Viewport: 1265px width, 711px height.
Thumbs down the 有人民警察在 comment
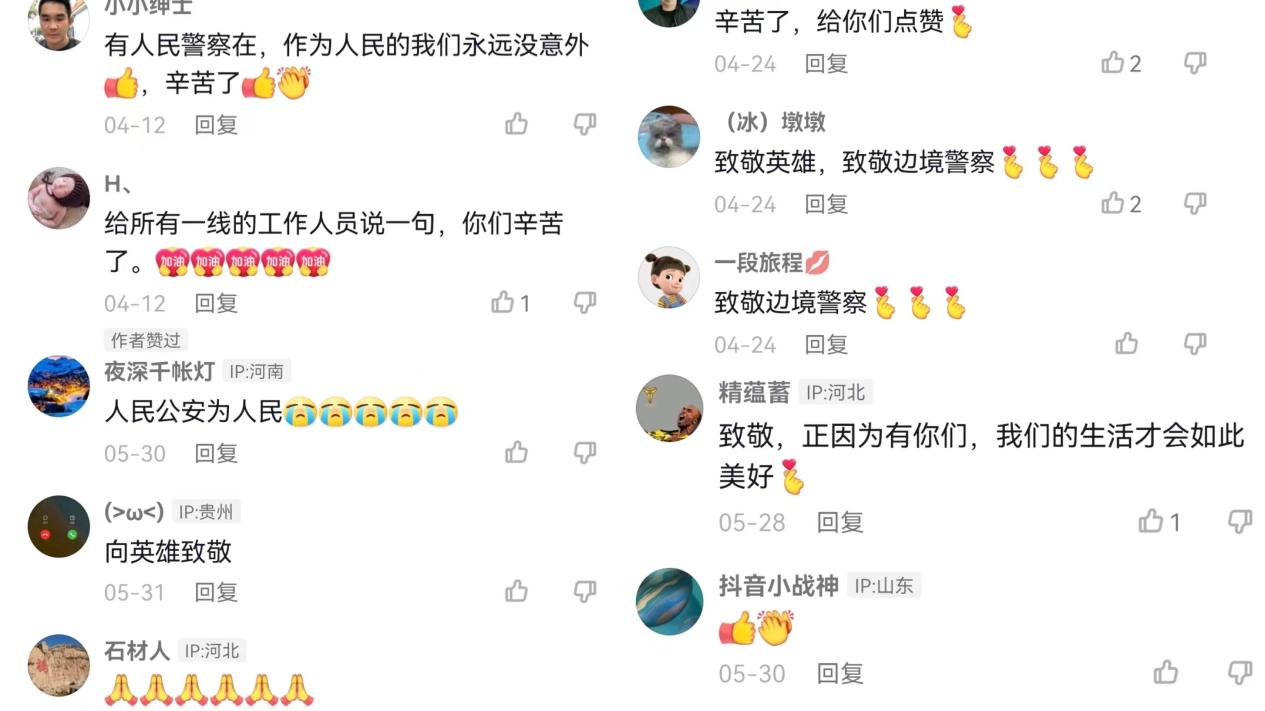pos(585,124)
